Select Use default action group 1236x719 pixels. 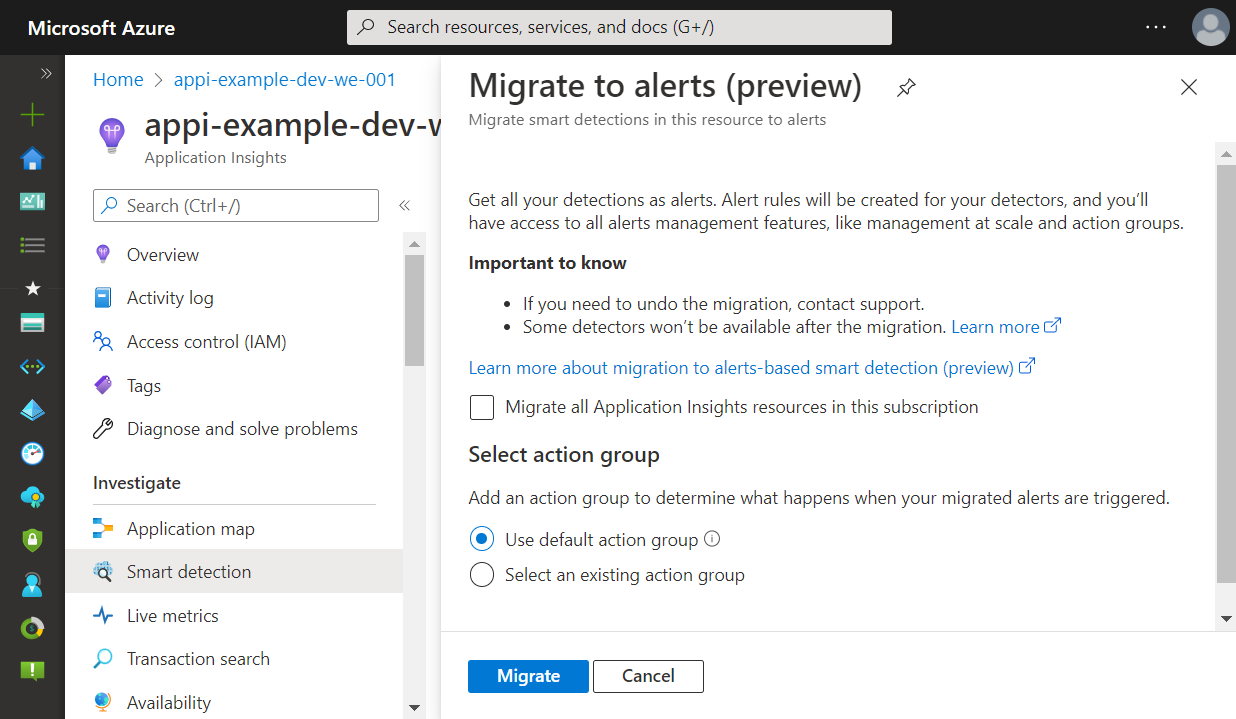pyautogui.click(x=482, y=539)
